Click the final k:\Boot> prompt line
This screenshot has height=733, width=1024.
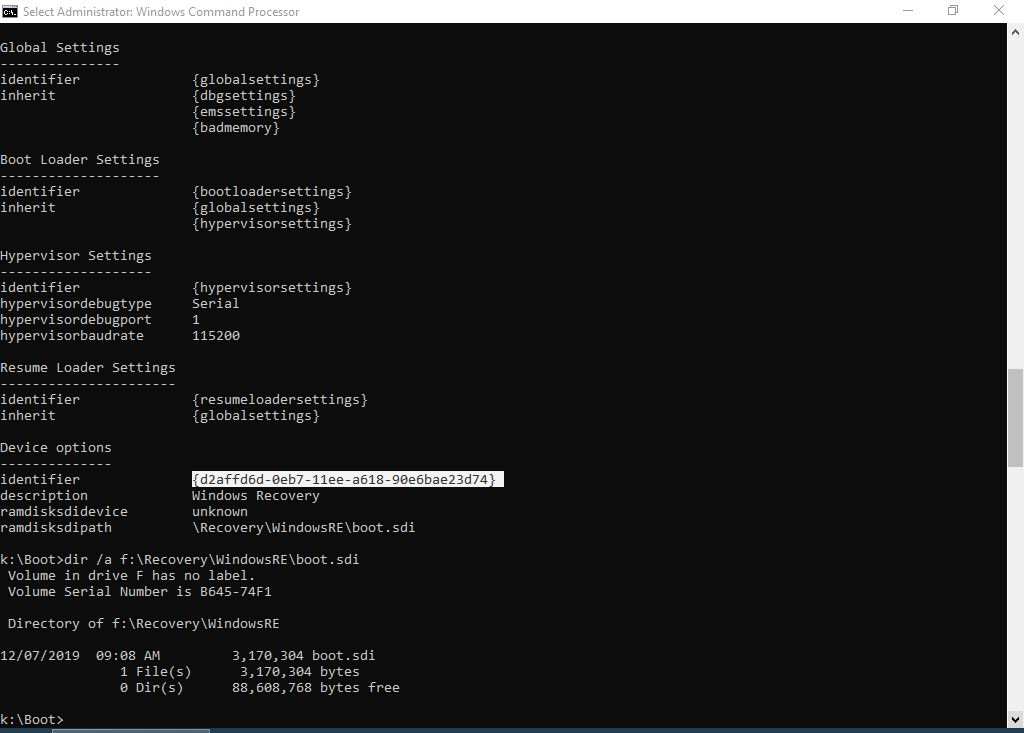pos(32,720)
